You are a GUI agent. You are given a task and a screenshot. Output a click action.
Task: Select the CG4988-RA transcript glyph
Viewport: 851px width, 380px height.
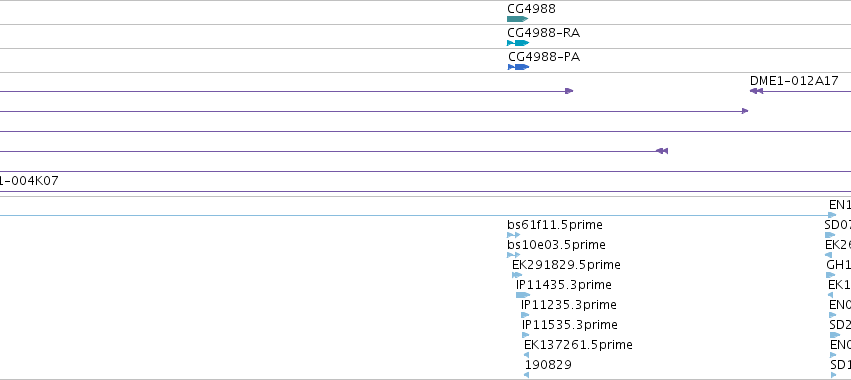[518, 43]
